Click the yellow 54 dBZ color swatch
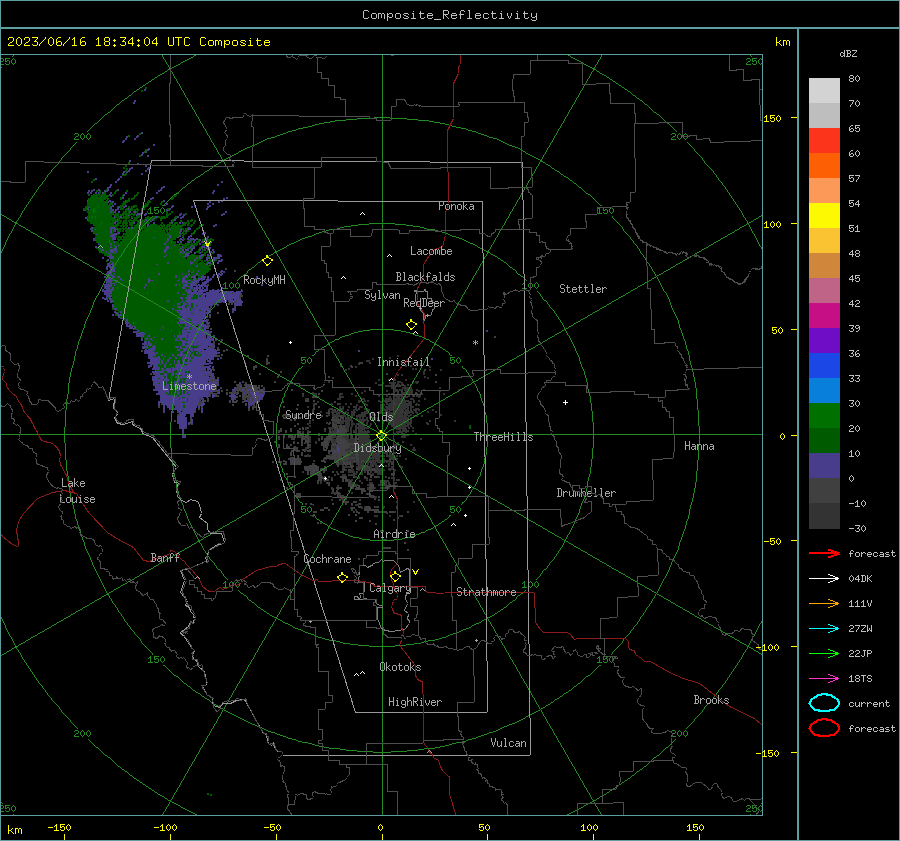Viewport: 900px width, 841px height. [x=824, y=215]
